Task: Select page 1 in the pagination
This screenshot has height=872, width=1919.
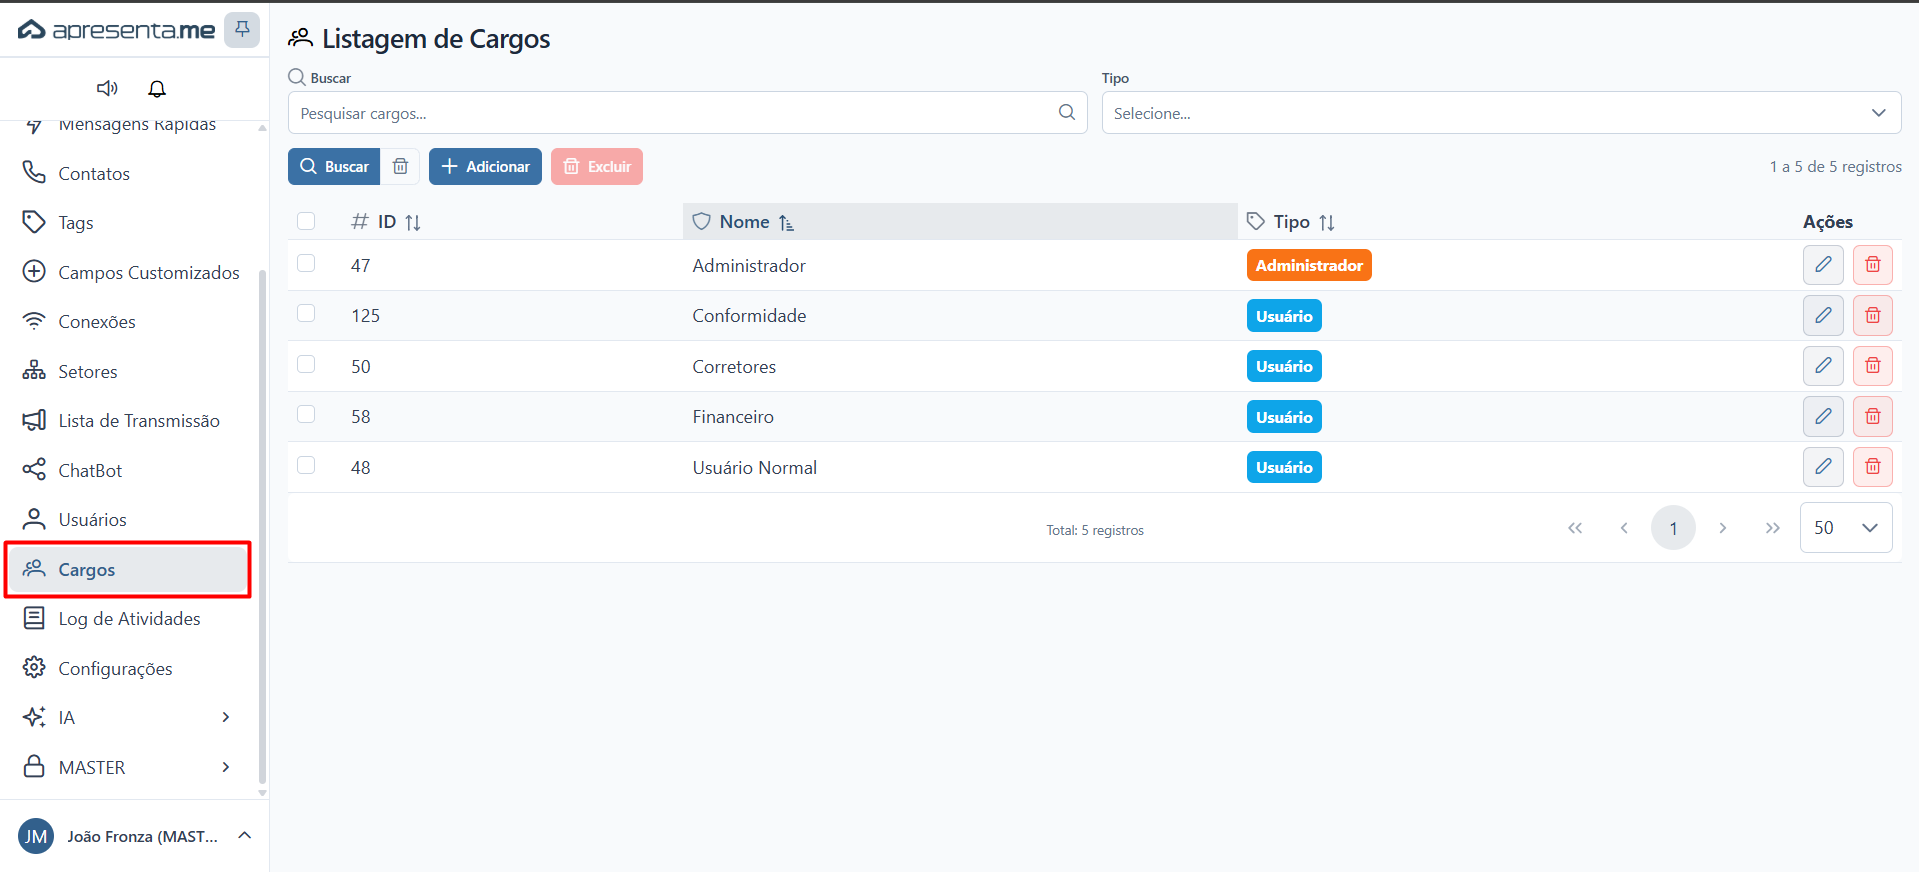Action: (x=1673, y=528)
